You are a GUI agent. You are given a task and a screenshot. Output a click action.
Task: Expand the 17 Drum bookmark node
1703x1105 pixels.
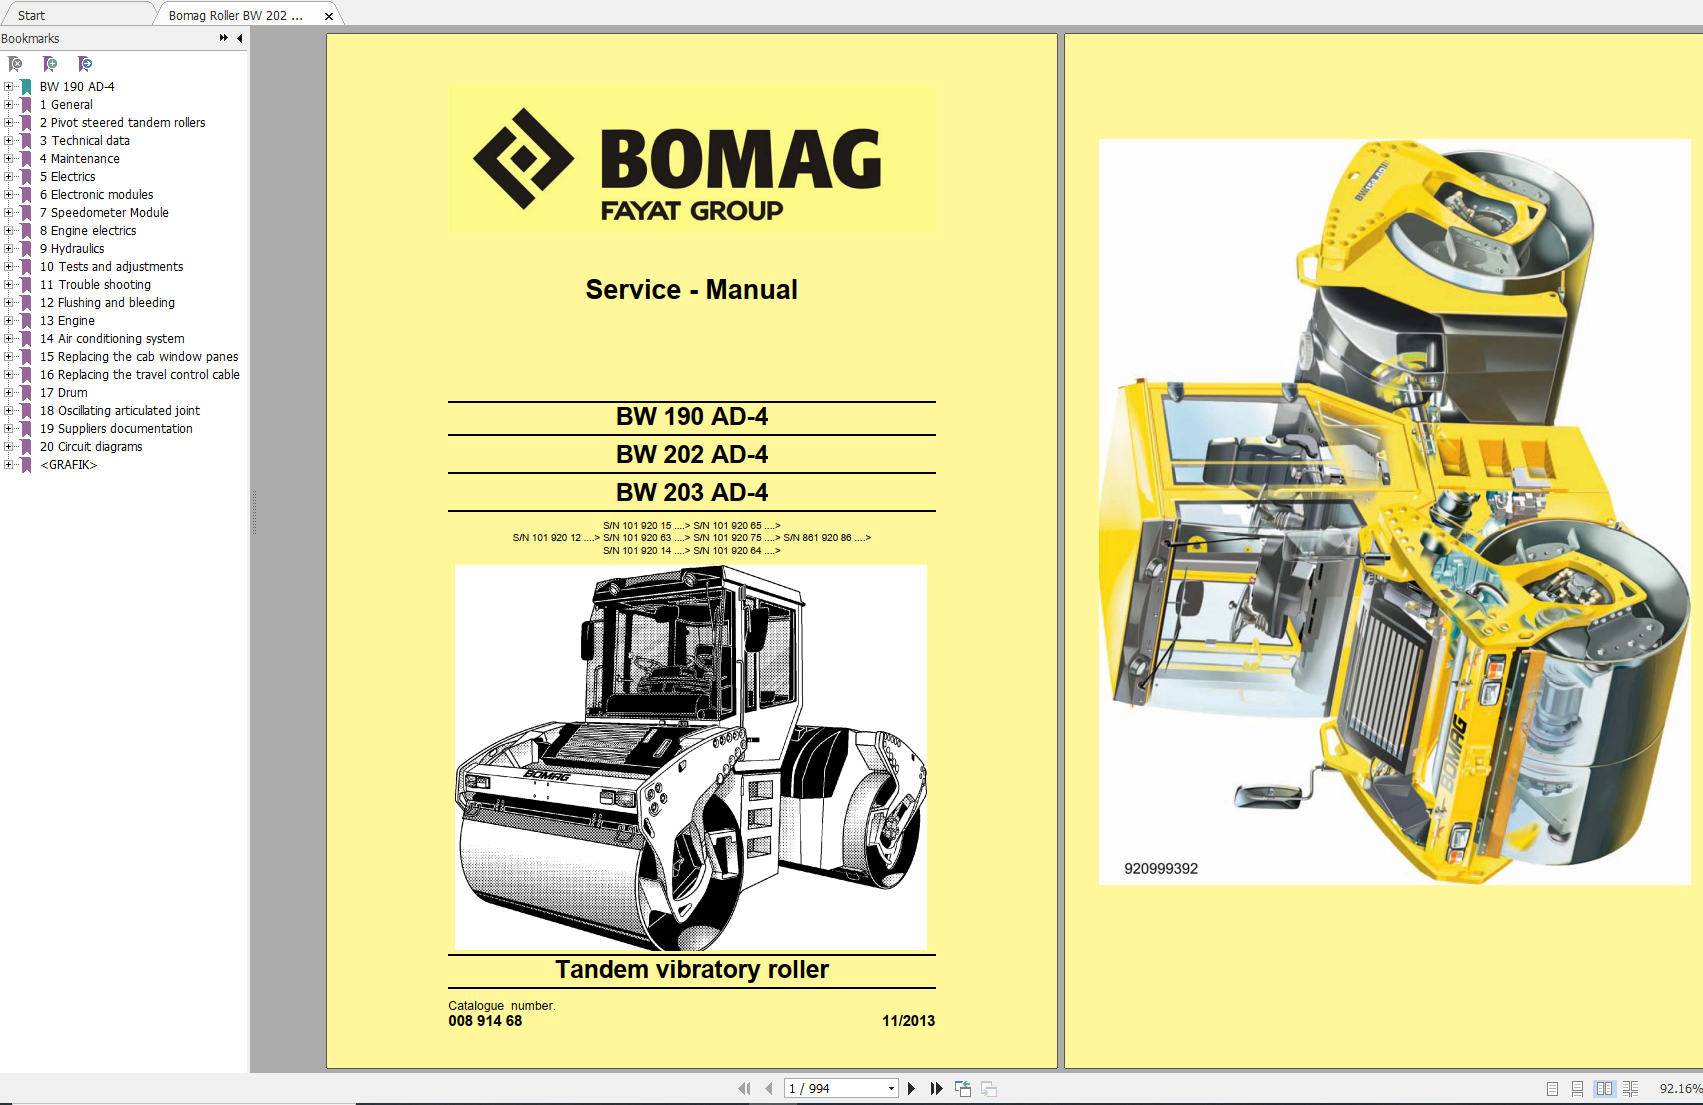tap(8, 393)
